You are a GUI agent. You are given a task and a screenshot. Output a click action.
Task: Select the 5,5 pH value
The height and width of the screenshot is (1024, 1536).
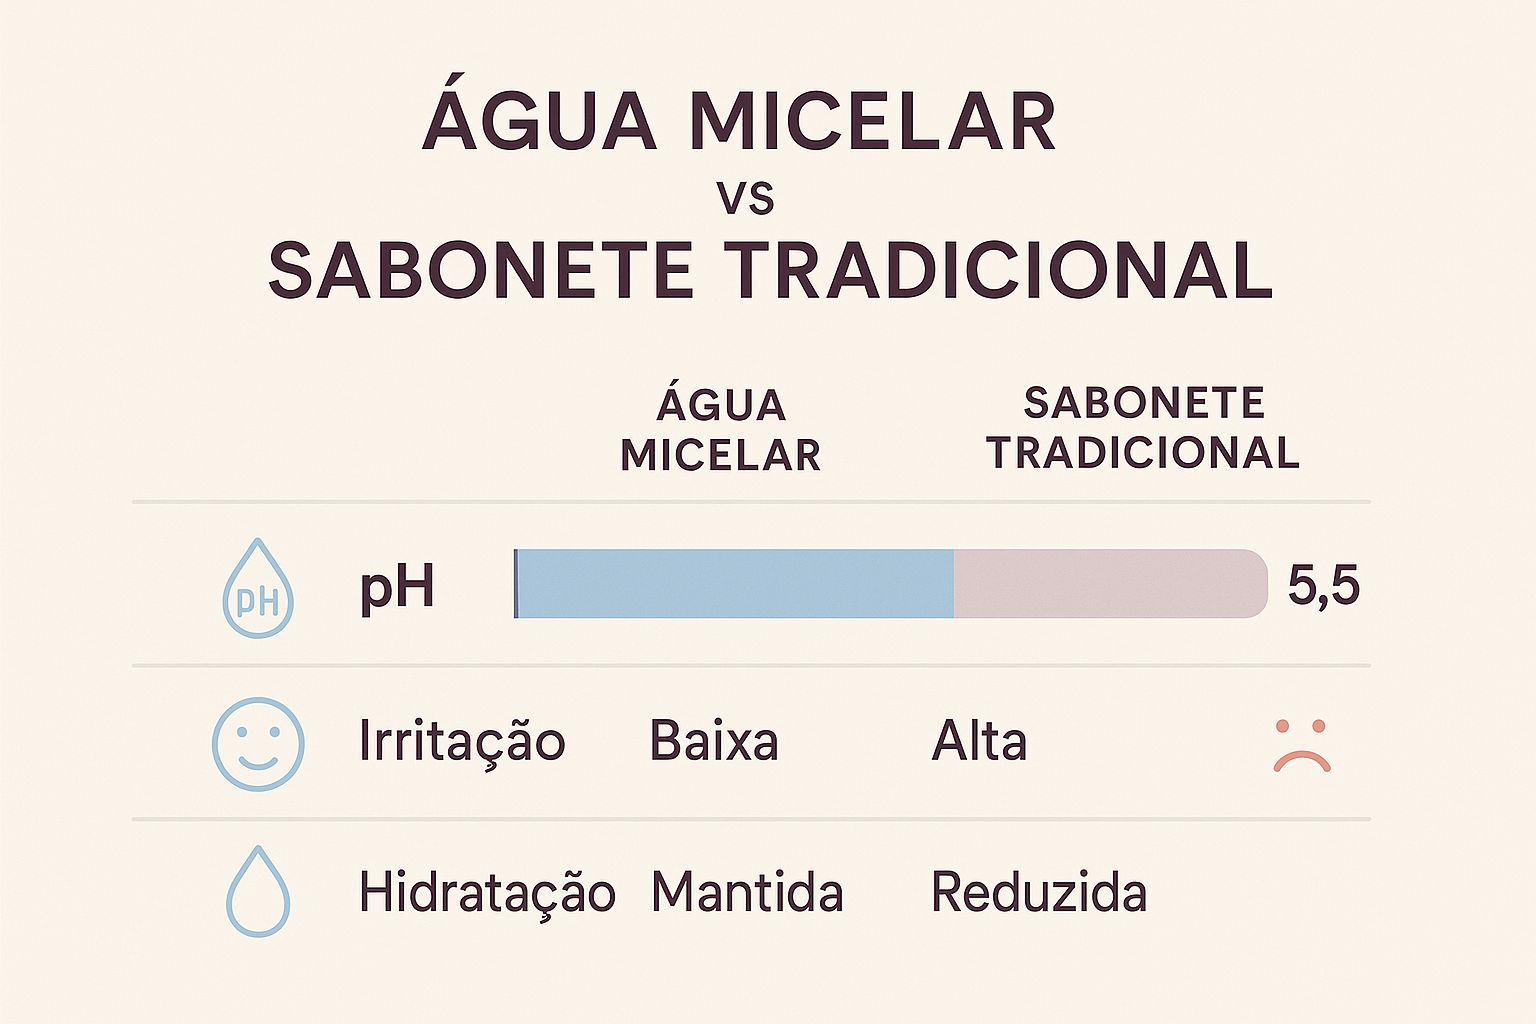pos(1323,586)
